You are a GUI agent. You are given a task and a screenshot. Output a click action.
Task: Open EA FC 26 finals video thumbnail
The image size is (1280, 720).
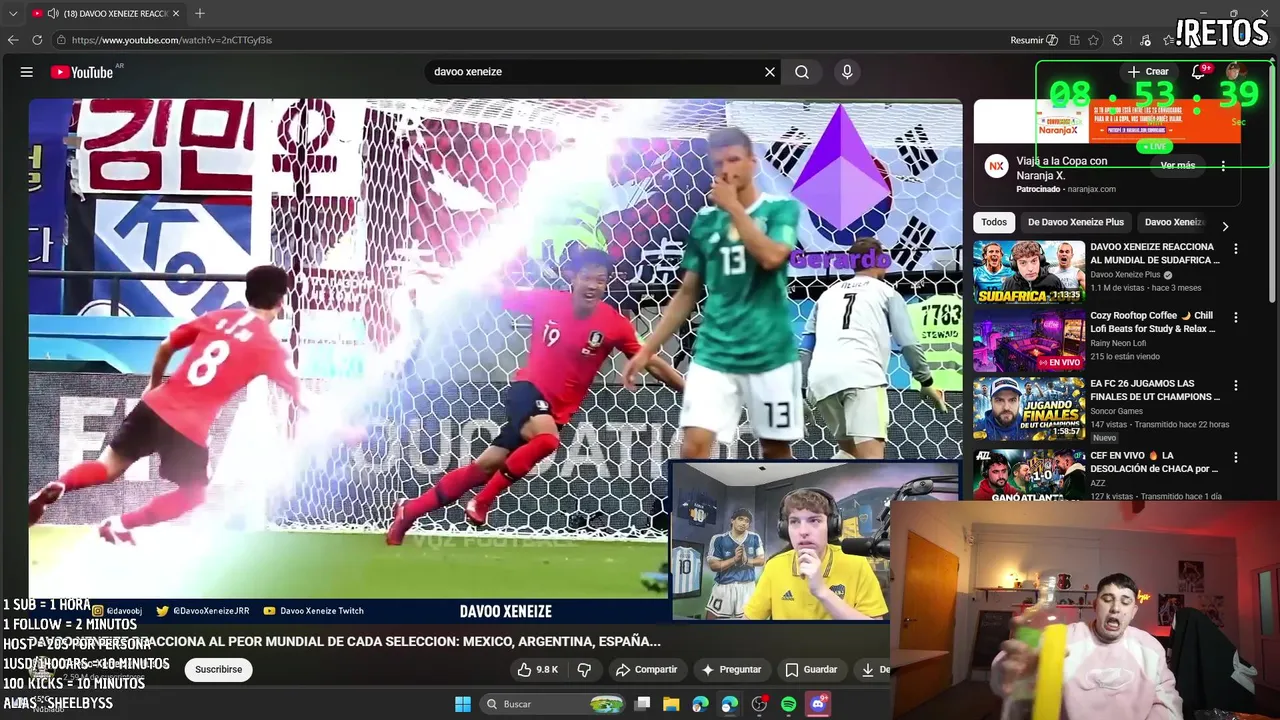coord(1029,408)
